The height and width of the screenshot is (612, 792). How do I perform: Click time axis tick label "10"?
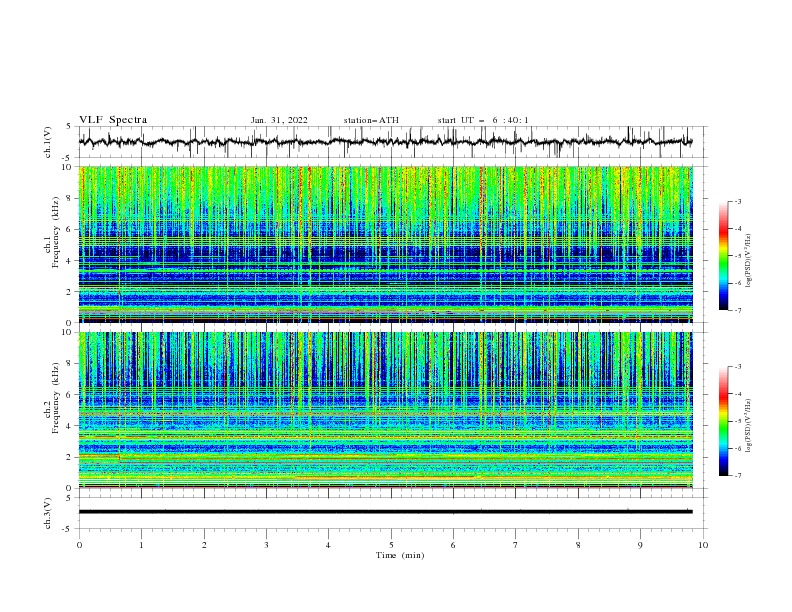703,545
